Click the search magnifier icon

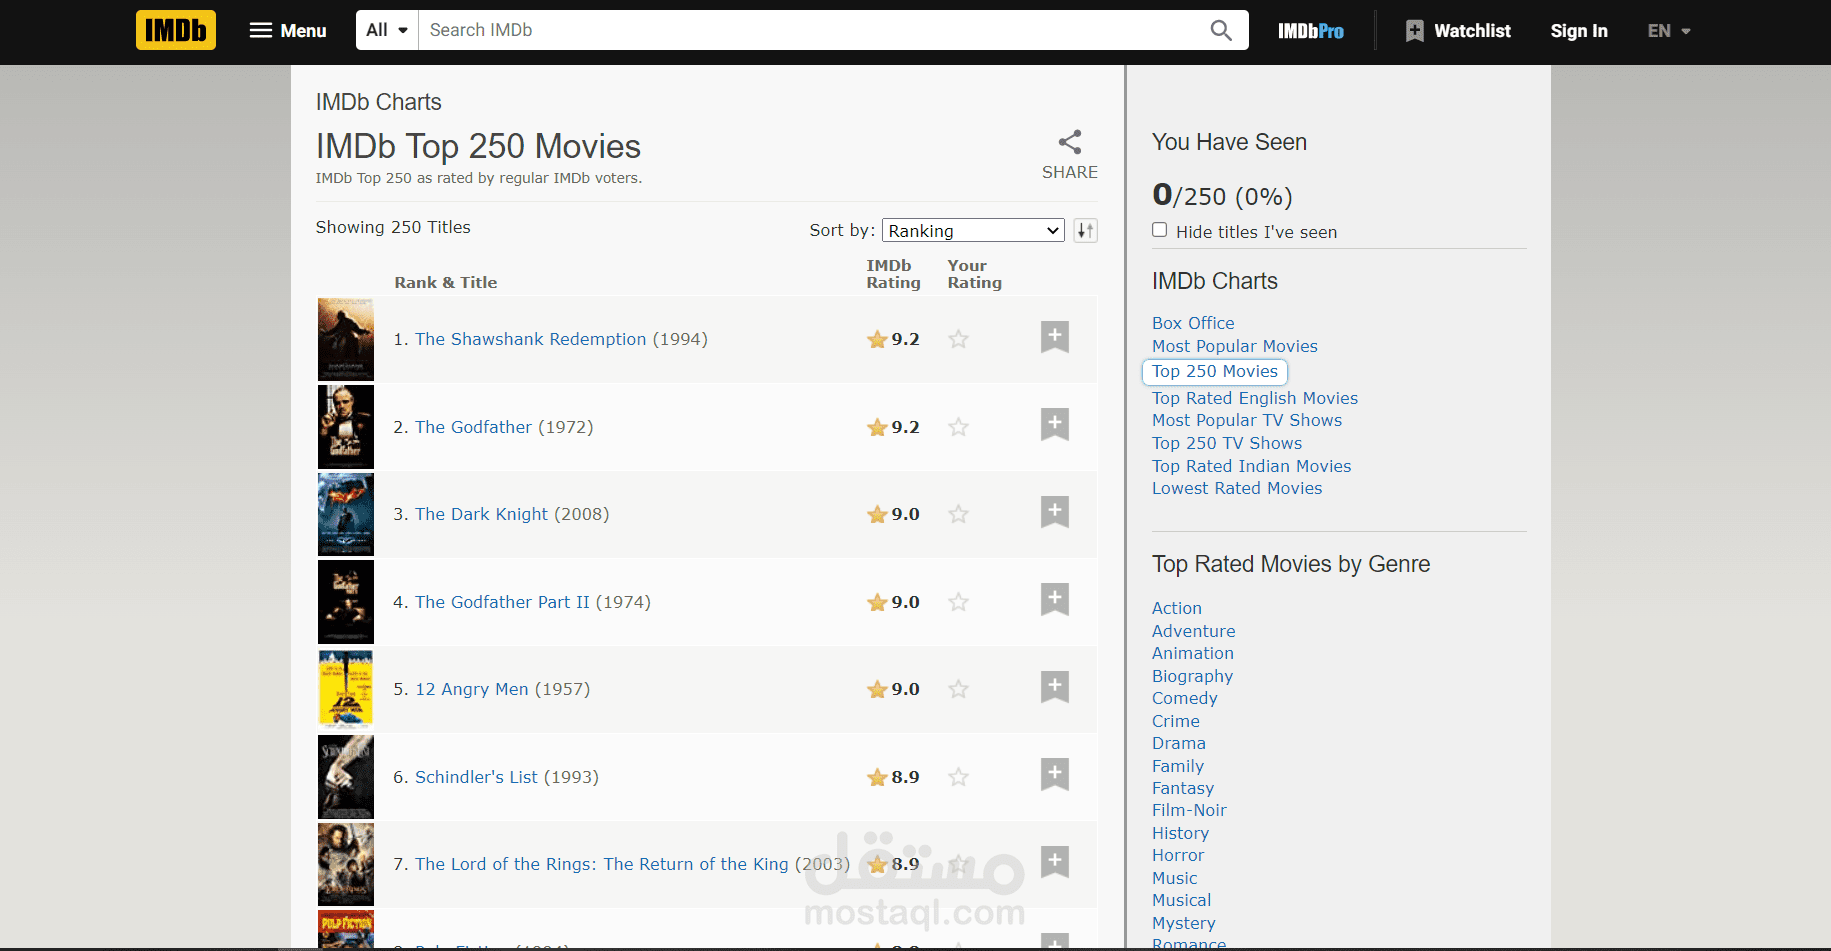[x=1221, y=30]
